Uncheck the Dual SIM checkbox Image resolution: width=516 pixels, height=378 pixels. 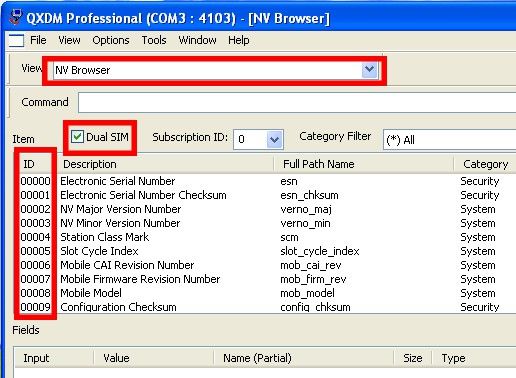[x=77, y=137]
